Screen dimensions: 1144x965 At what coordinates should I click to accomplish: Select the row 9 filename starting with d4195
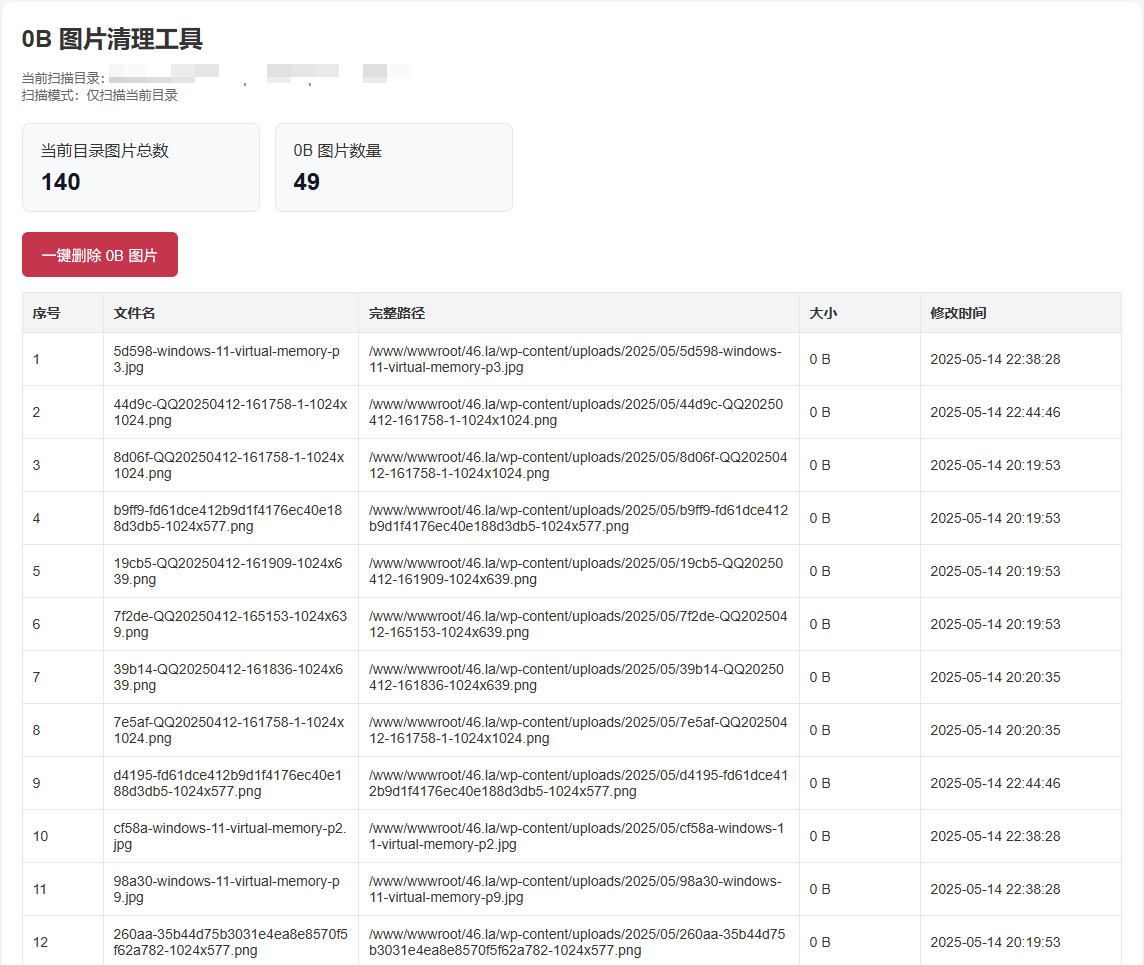231,782
